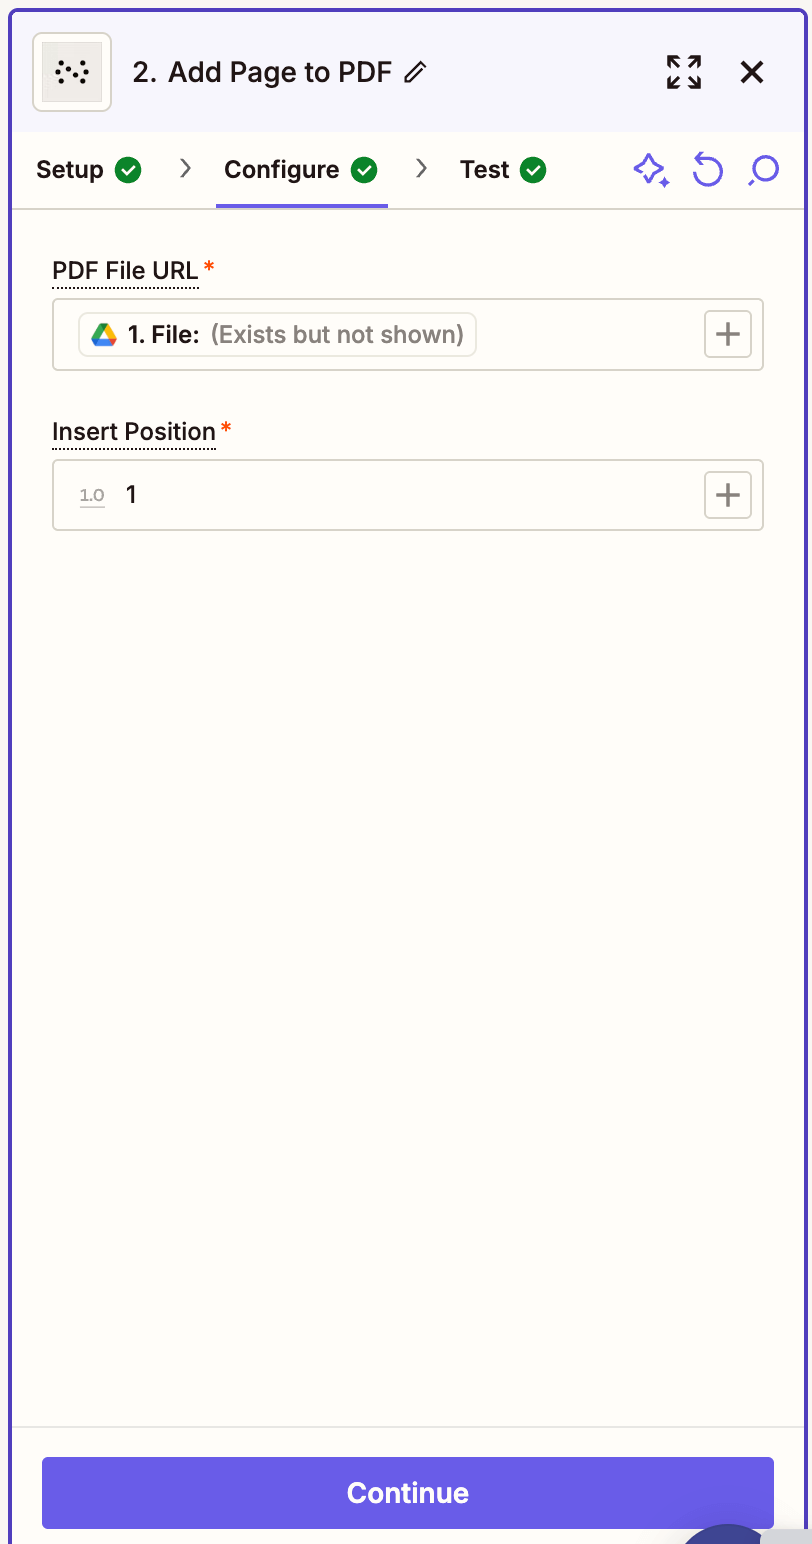This screenshot has width=812, height=1544.
Task: Click the number type indicator in Insert Position
Action: [x=91, y=494]
